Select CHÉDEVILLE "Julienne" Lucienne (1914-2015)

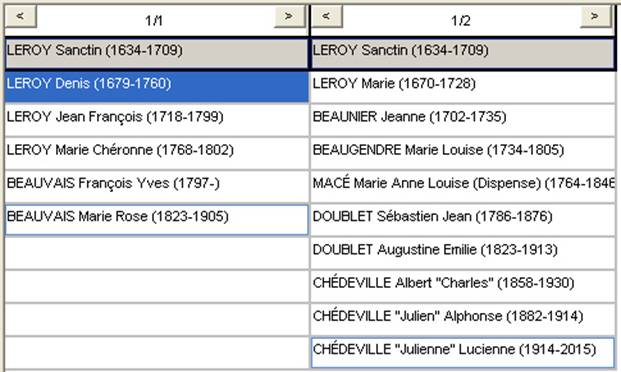coord(463,353)
